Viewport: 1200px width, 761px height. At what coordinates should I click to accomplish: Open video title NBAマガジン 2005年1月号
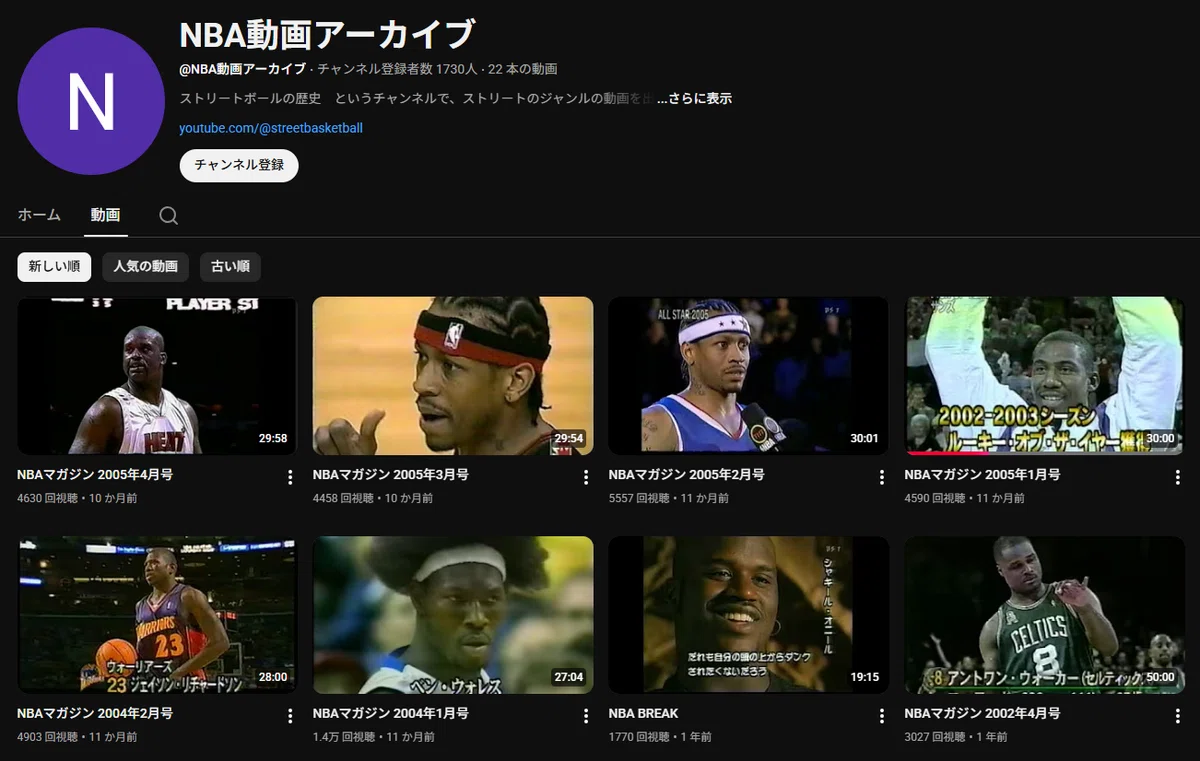coord(983,474)
